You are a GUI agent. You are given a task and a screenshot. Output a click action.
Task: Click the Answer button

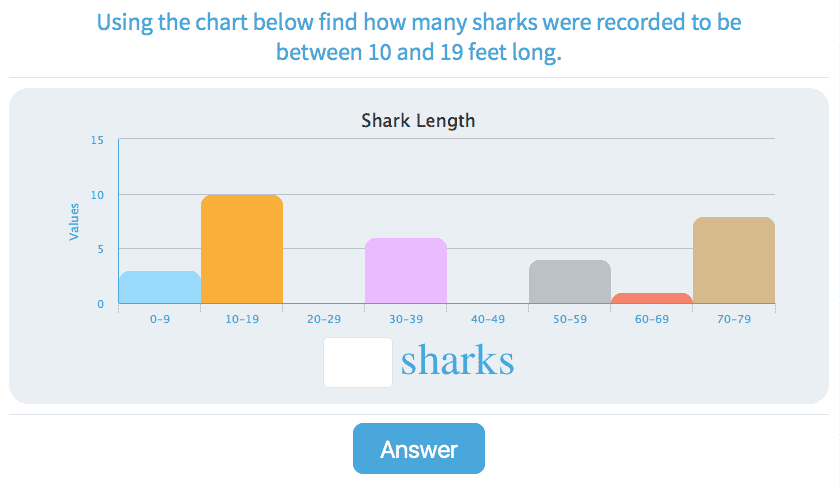pyautogui.click(x=418, y=449)
